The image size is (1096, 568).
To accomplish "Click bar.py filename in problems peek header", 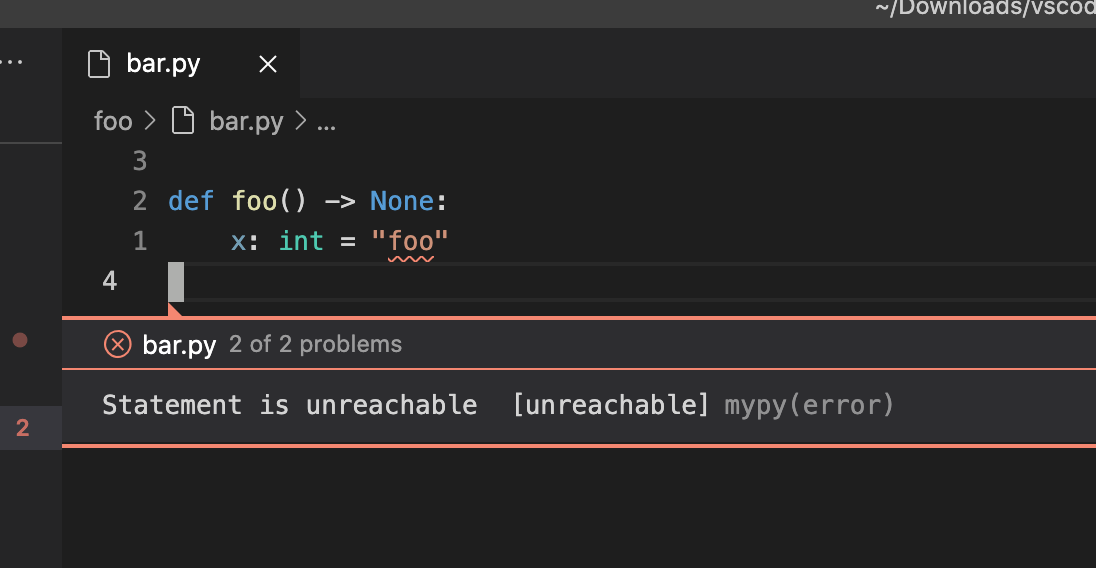I will [x=179, y=344].
